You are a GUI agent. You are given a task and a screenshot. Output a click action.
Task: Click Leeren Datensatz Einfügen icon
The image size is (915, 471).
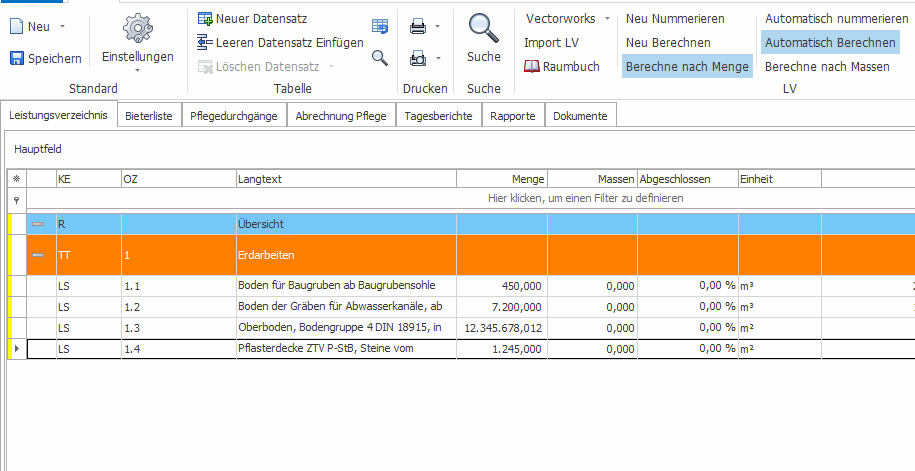point(205,43)
